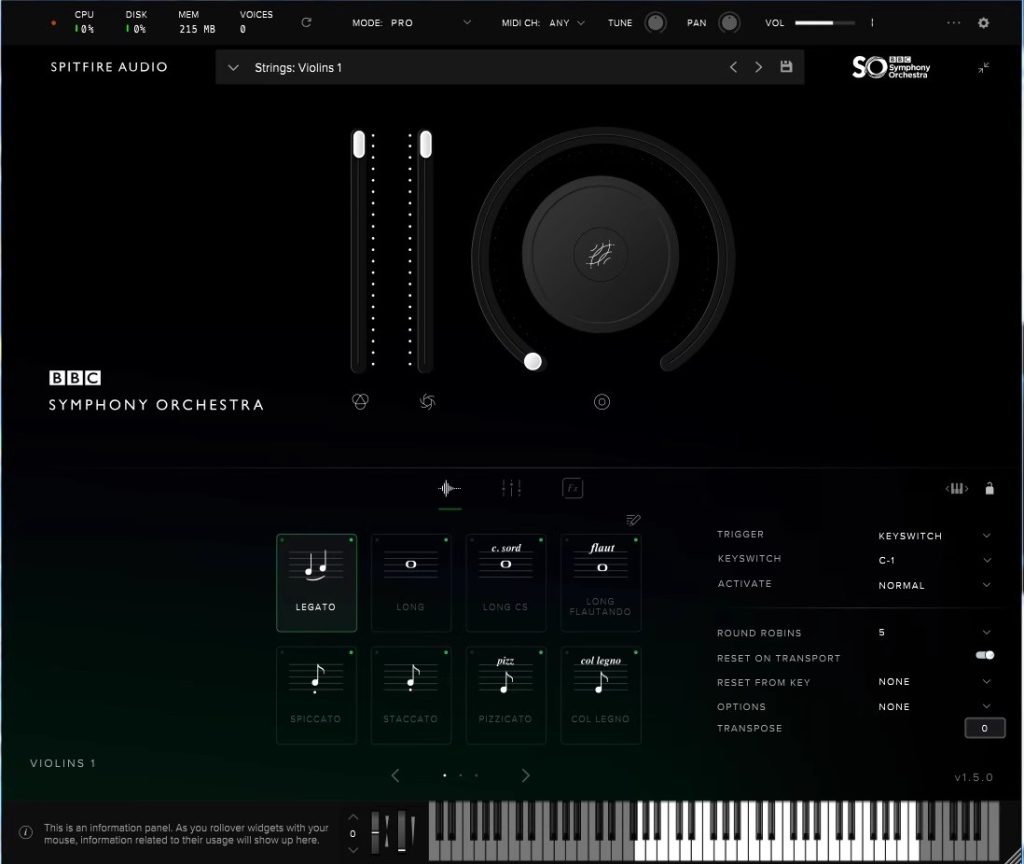The image size is (1024, 864).
Task: Expand the Round Robins dropdown
Action: coord(986,632)
